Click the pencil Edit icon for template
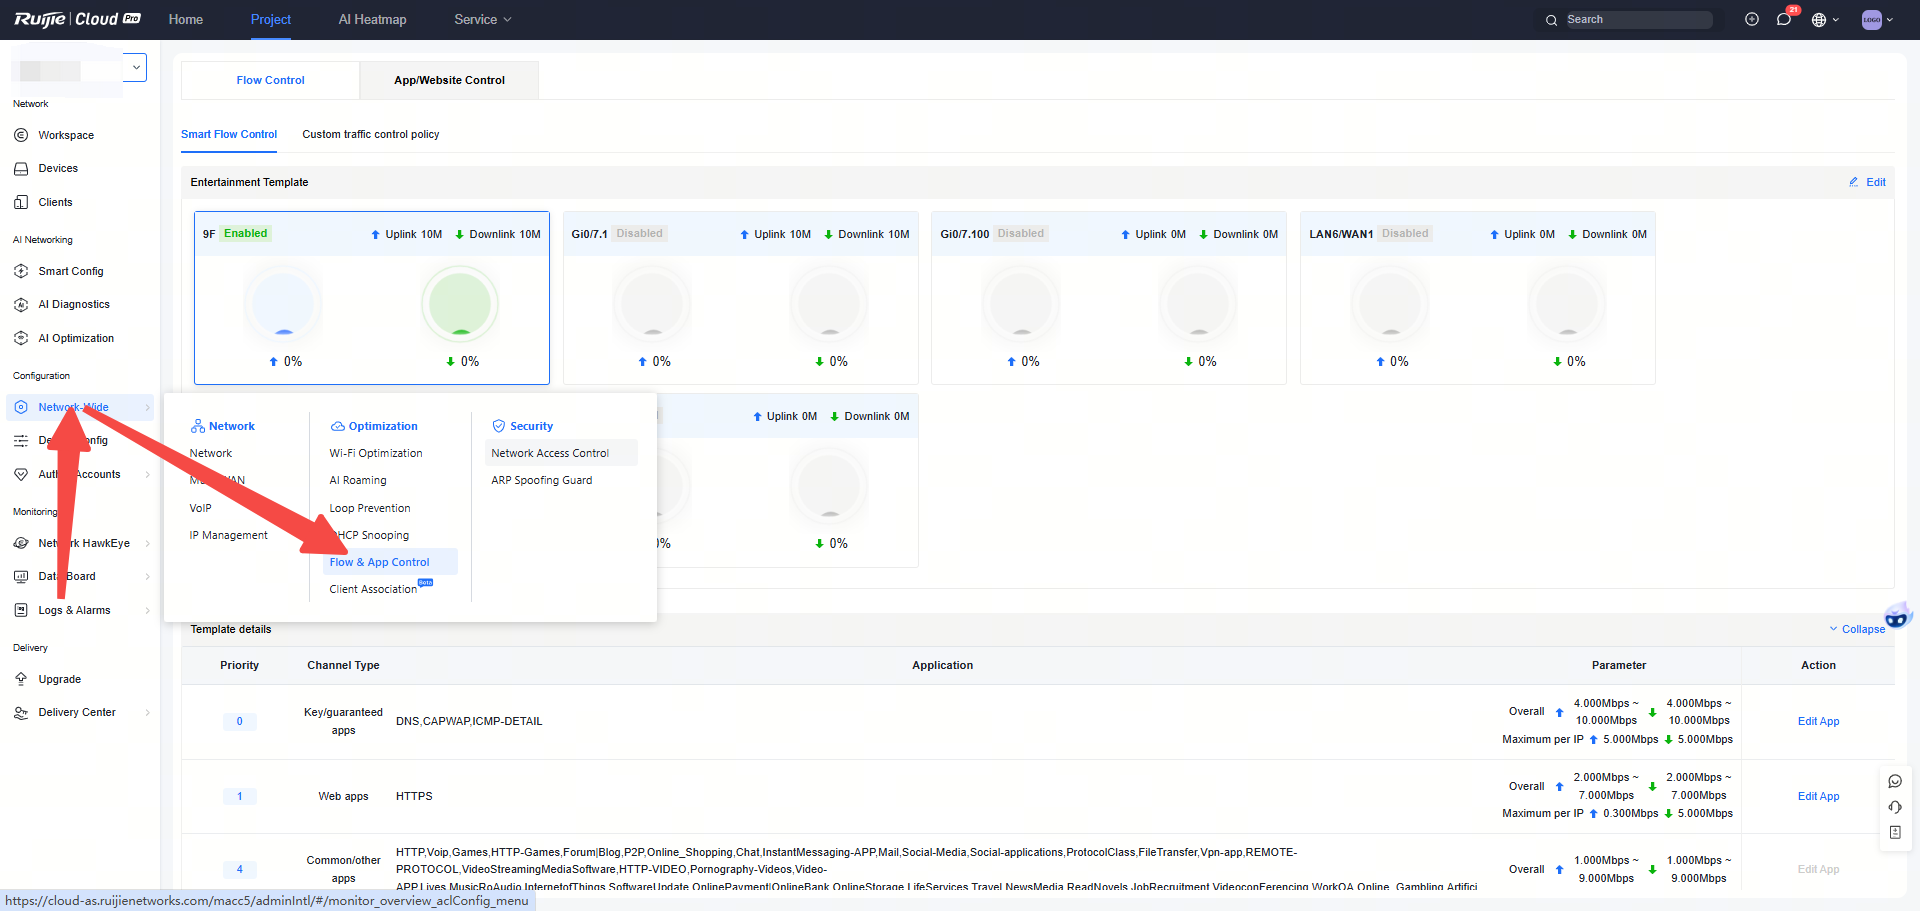 point(1854,182)
